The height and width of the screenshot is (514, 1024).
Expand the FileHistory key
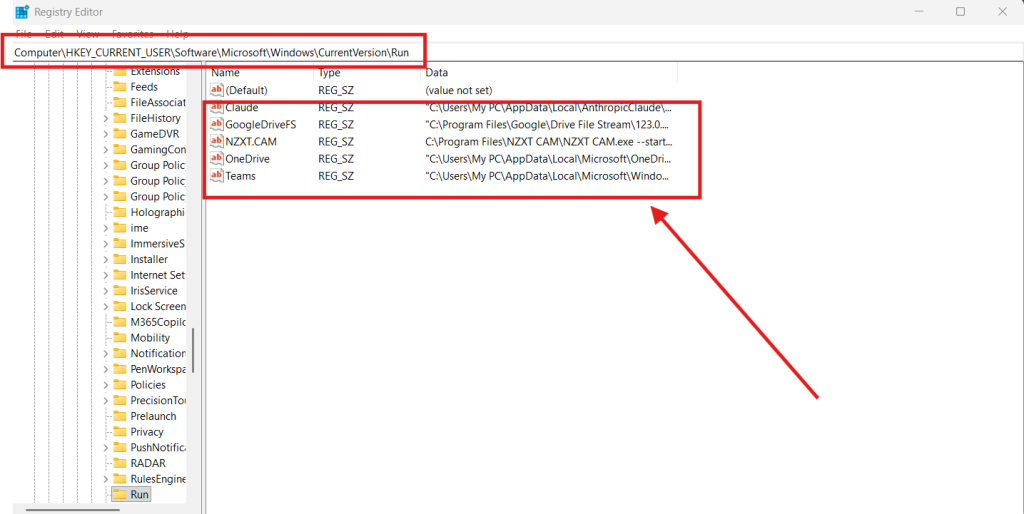coord(106,118)
